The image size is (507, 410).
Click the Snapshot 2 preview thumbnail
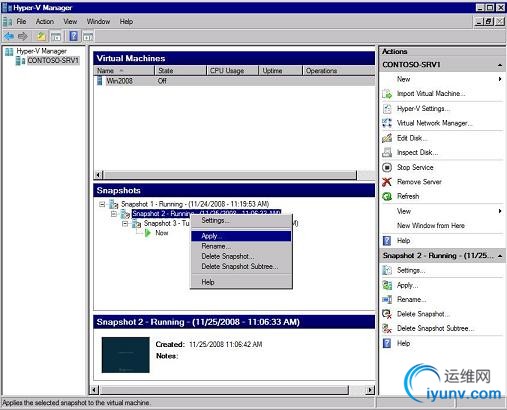point(126,355)
